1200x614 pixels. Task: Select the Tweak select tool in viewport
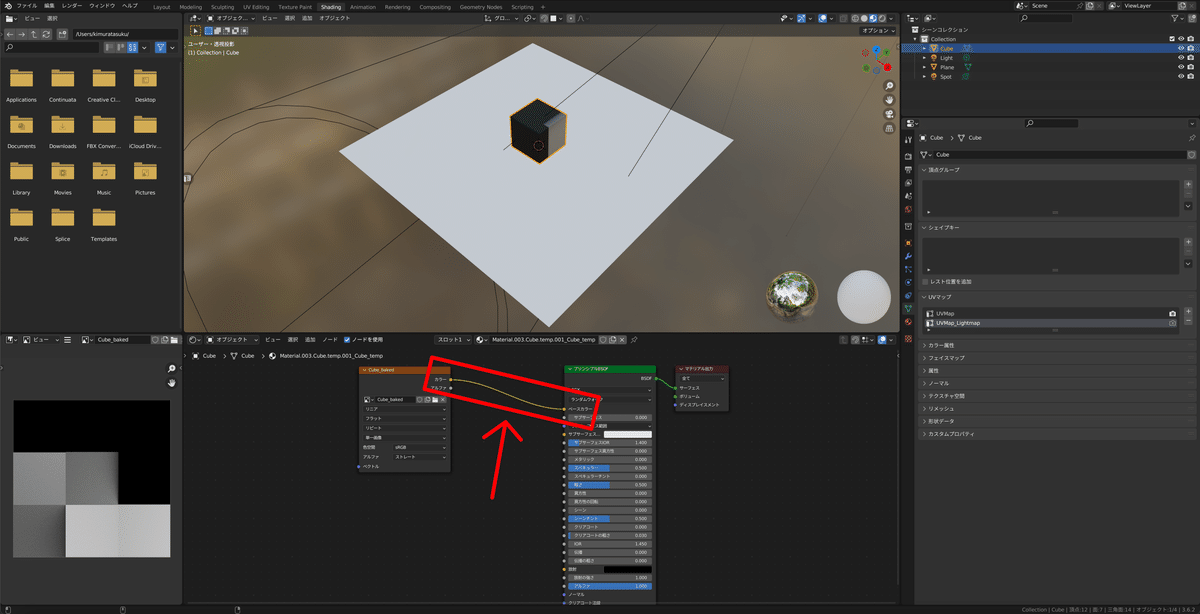pos(196,30)
